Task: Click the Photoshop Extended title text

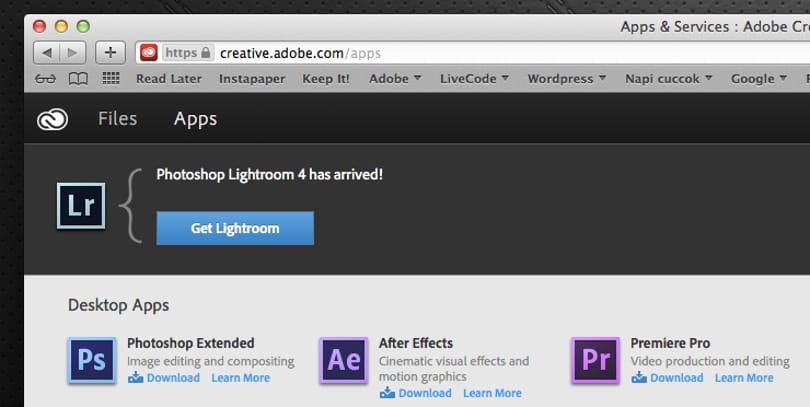Action: (191, 343)
